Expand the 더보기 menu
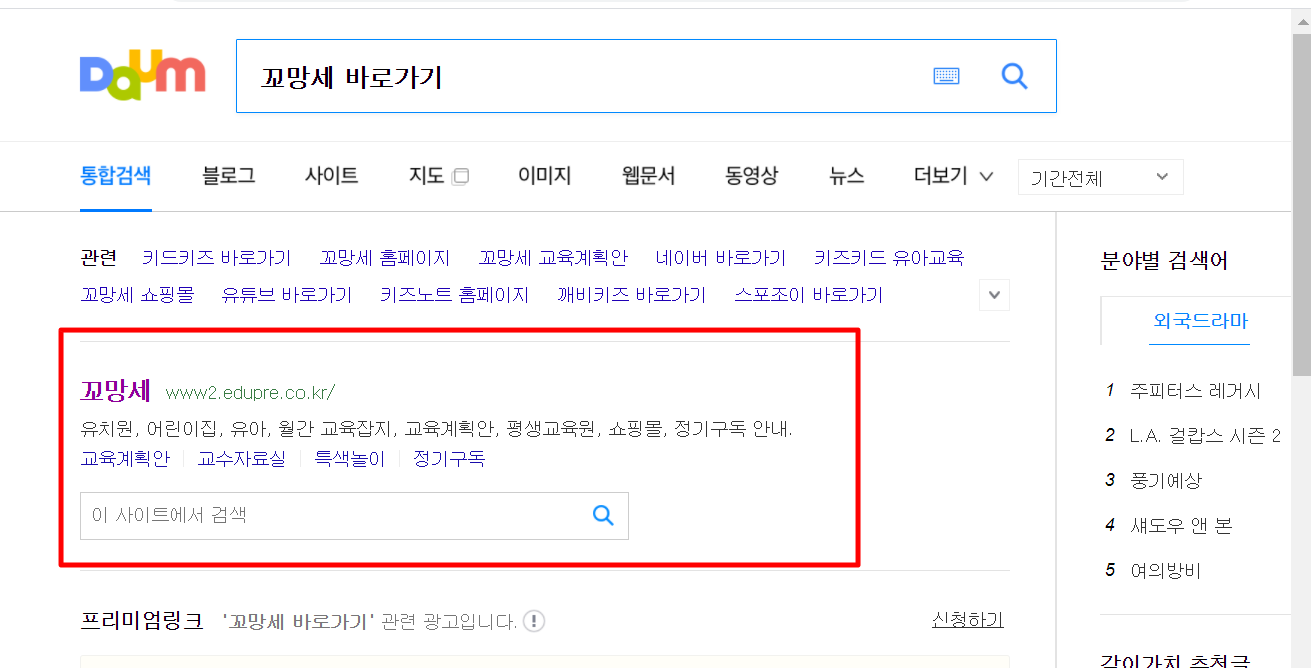 pos(953,176)
